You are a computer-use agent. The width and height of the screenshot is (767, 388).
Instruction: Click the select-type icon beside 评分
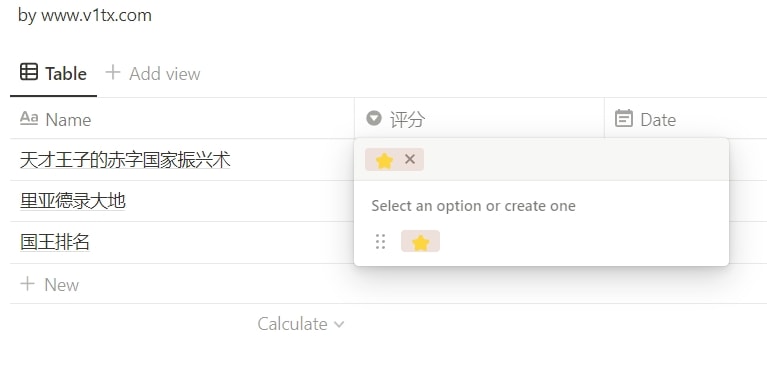374,118
